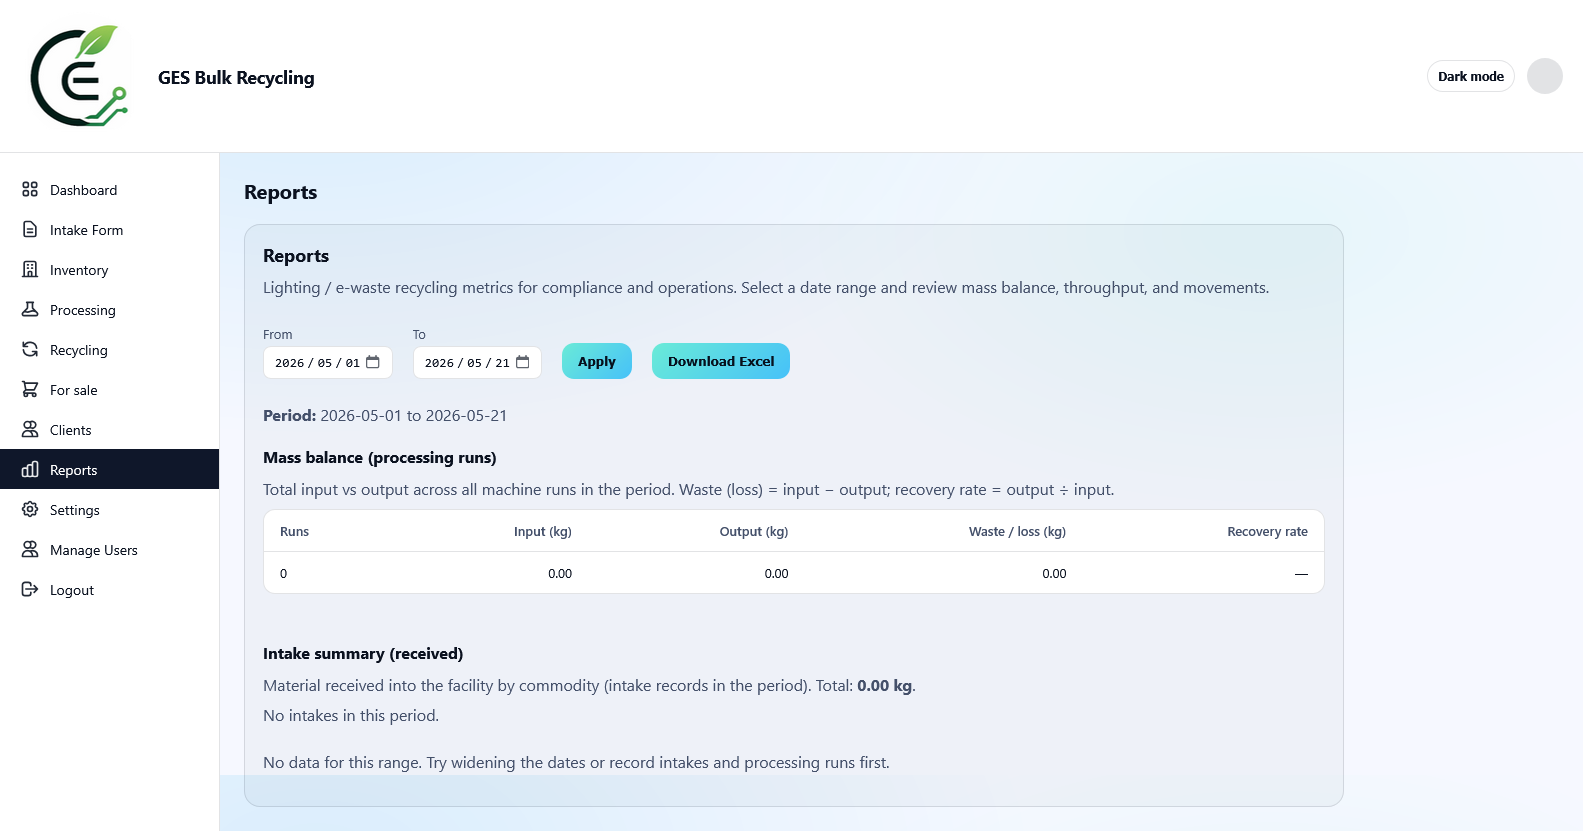Open the Recycling section

coord(109,350)
